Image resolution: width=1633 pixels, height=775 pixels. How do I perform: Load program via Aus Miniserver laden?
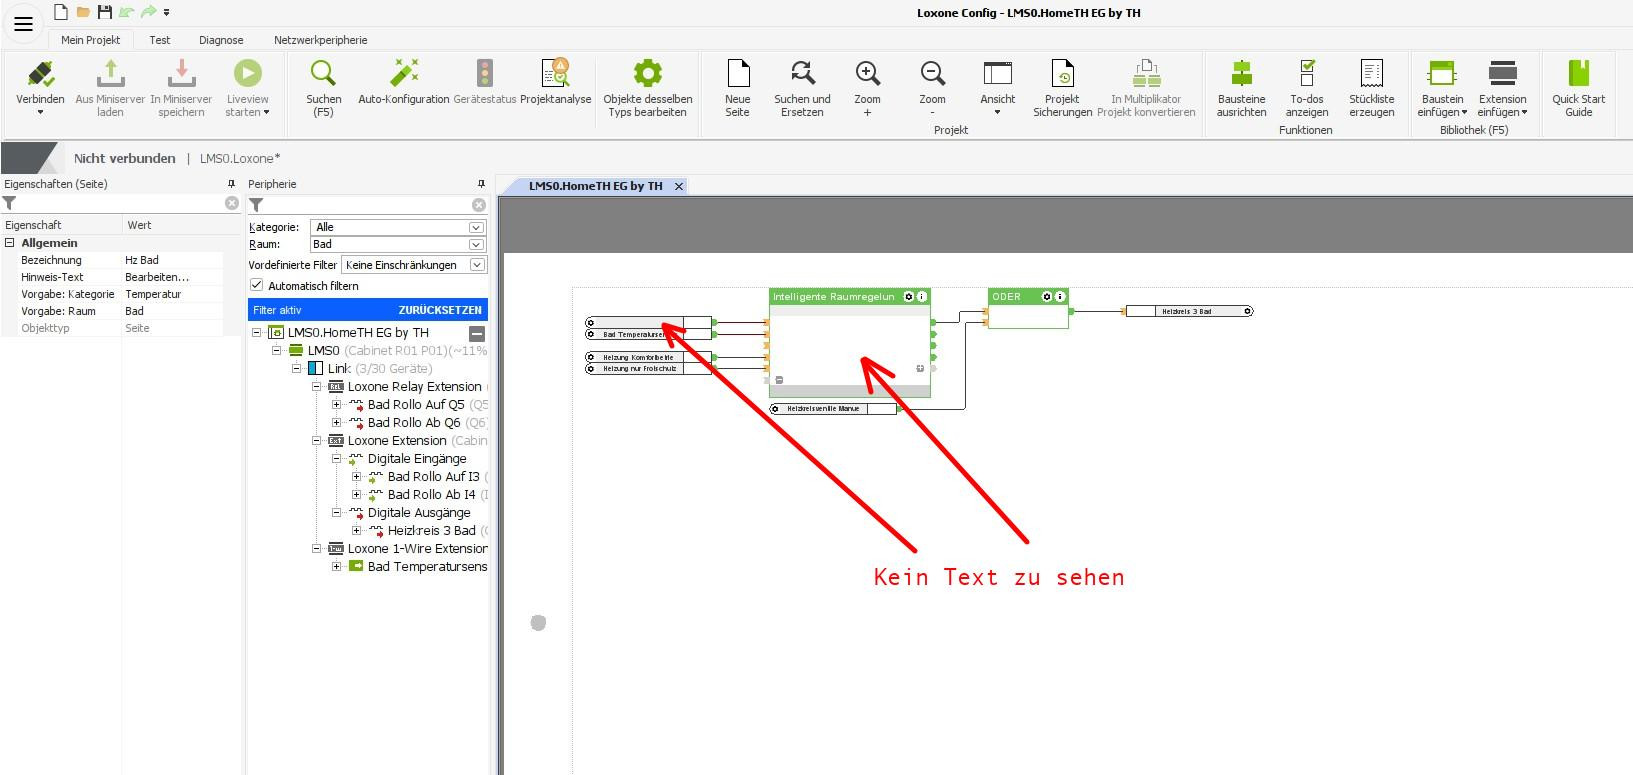[x=110, y=88]
